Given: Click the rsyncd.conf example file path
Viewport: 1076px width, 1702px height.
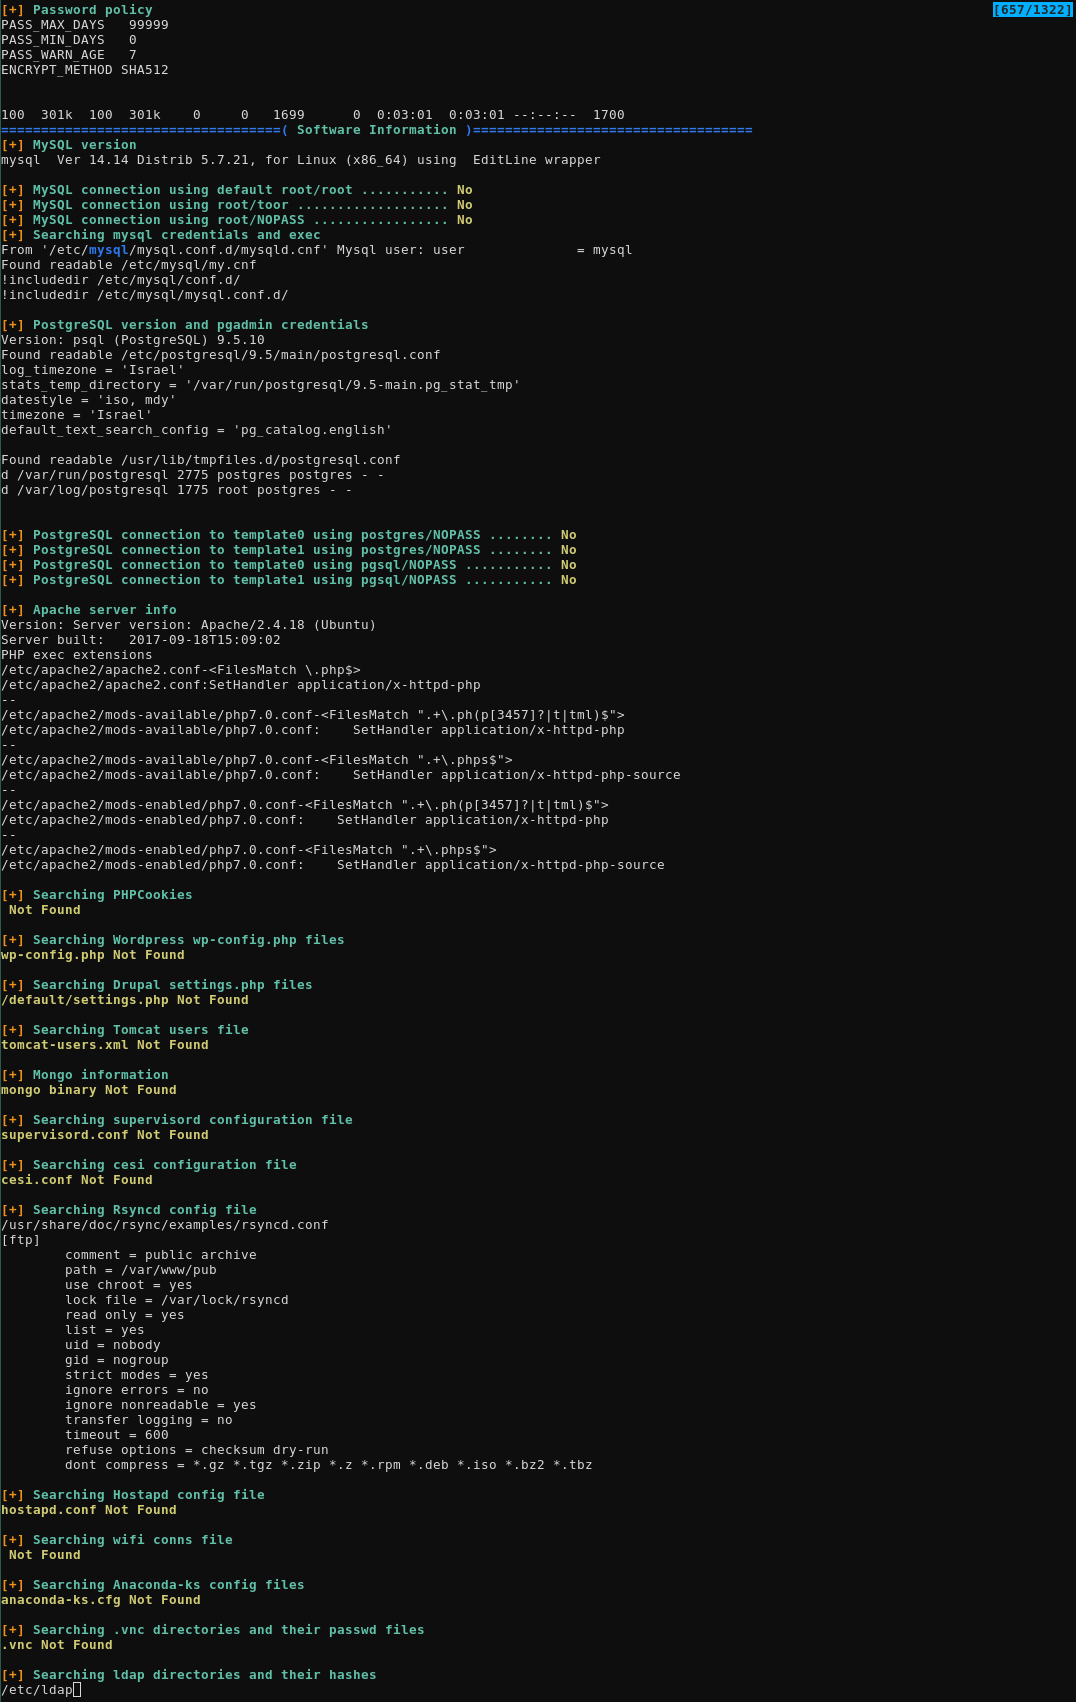Looking at the screenshot, I should pyautogui.click(x=164, y=1225).
